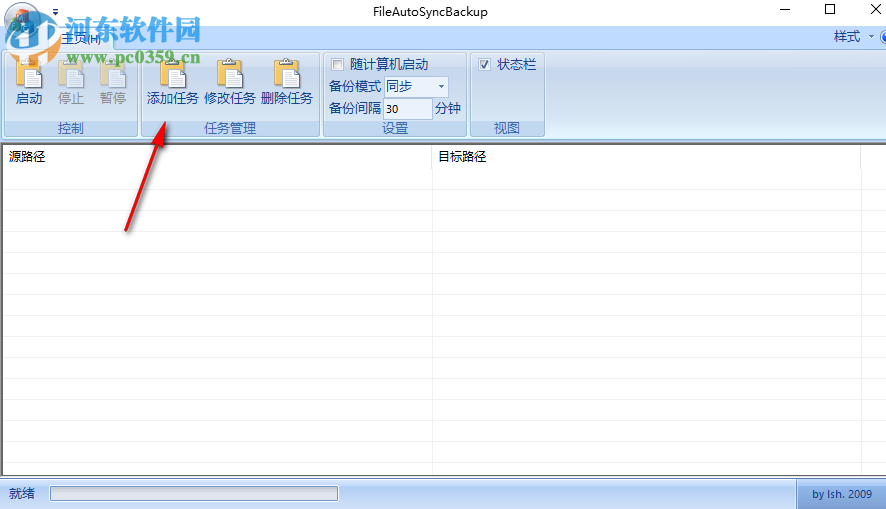The height and width of the screenshot is (509, 886).
Task: Click the 备份间隔 minutes input field
Action: tap(408, 108)
